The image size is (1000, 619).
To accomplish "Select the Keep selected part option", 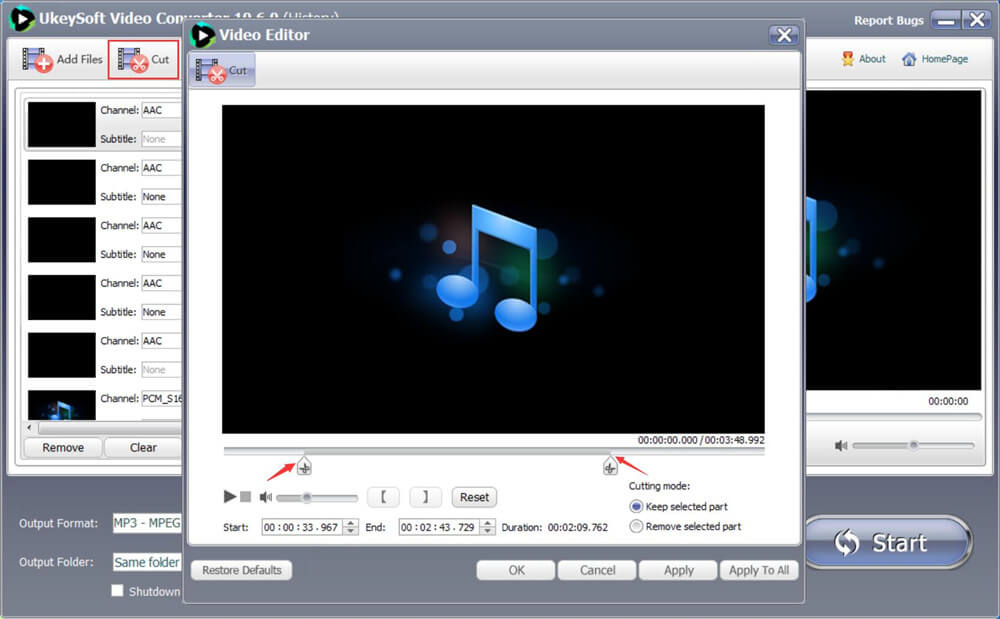I will [636, 507].
